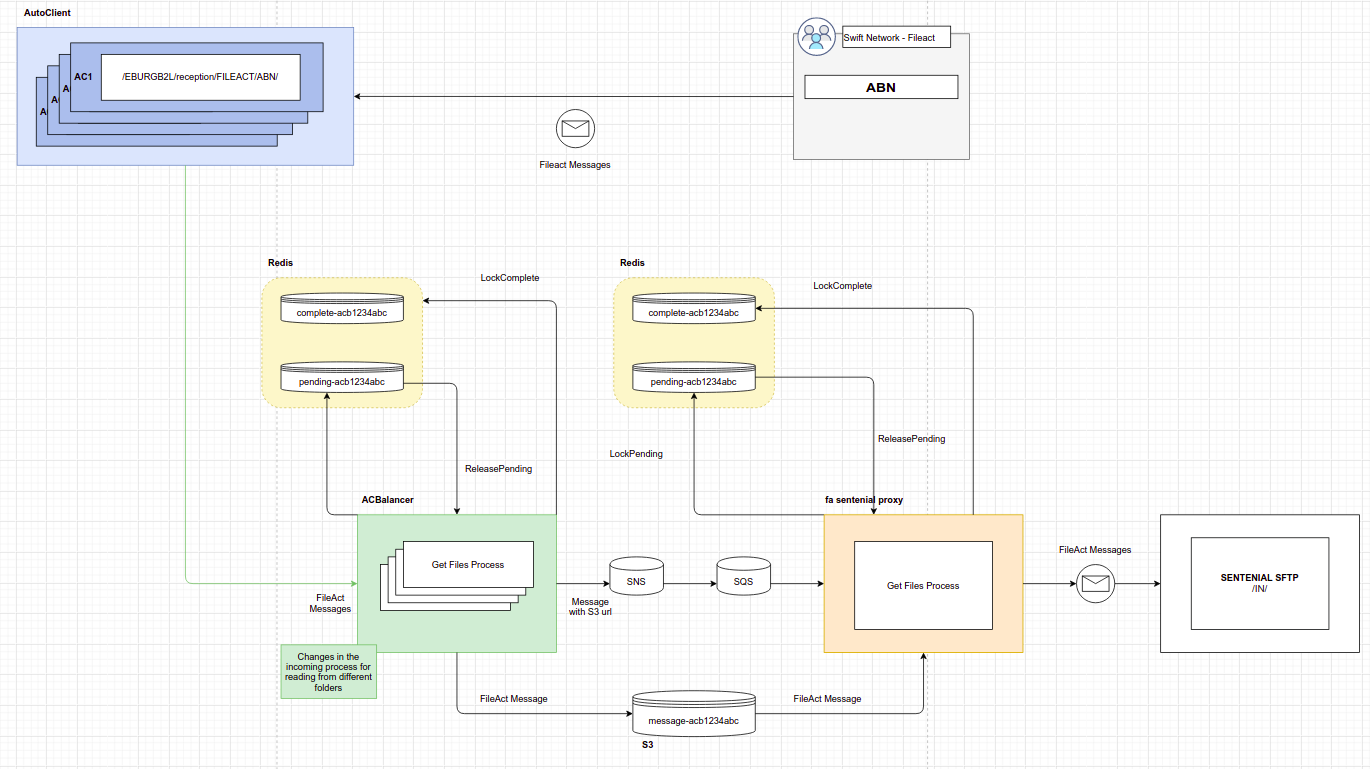The height and width of the screenshot is (769, 1370).
Task: Select left Redis complete-acb1234abc cylinder
Action: tap(342, 308)
